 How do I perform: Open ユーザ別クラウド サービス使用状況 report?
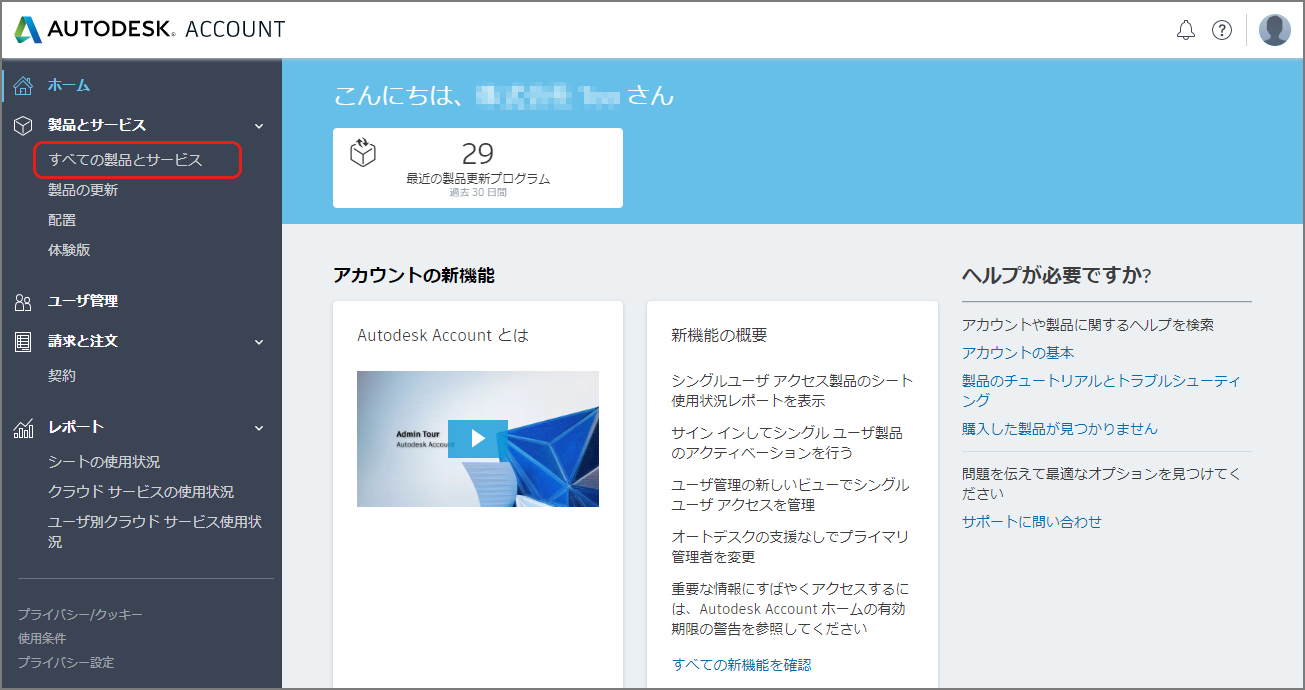point(155,532)
